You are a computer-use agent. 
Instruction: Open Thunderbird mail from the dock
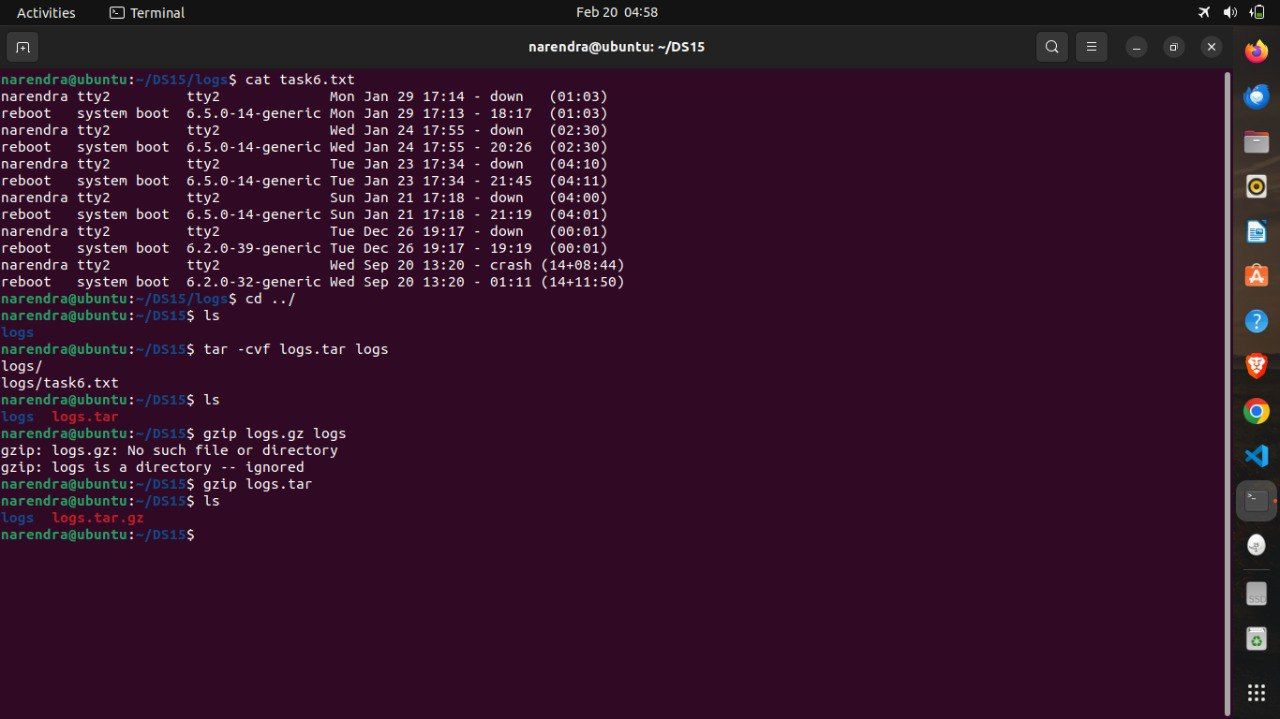point(1256,97)
